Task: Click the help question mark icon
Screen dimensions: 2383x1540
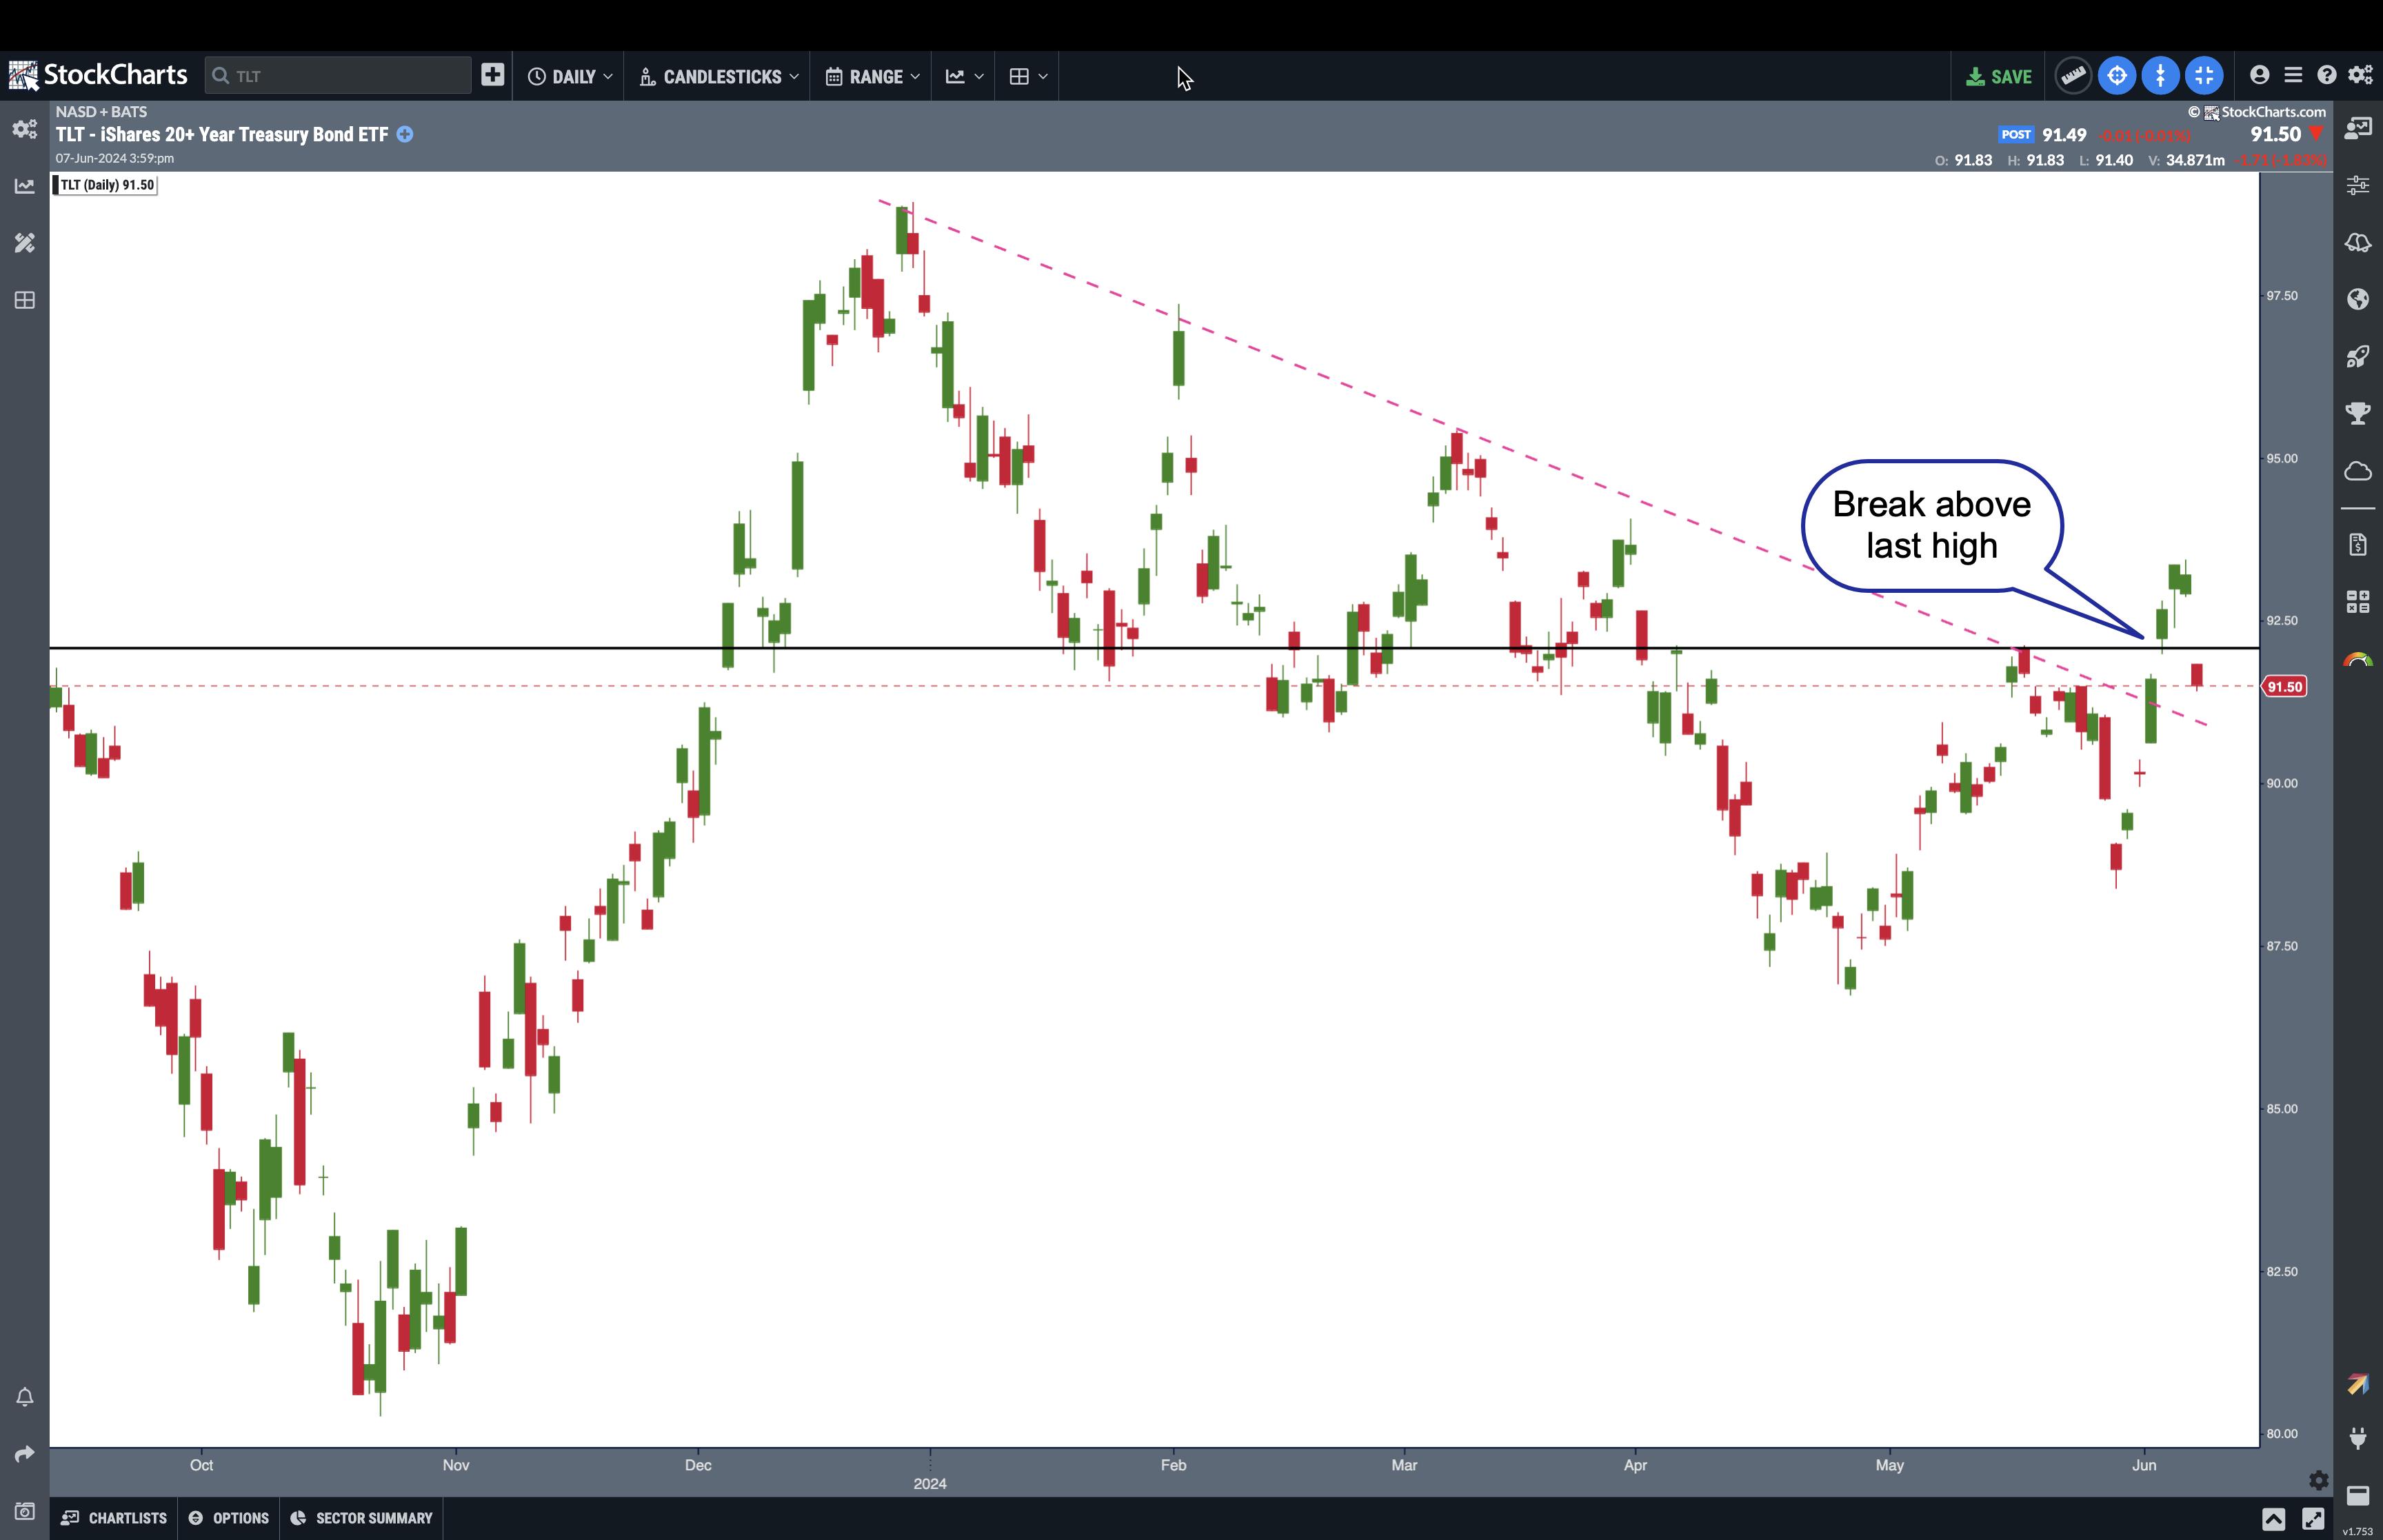Action: 2326,76
